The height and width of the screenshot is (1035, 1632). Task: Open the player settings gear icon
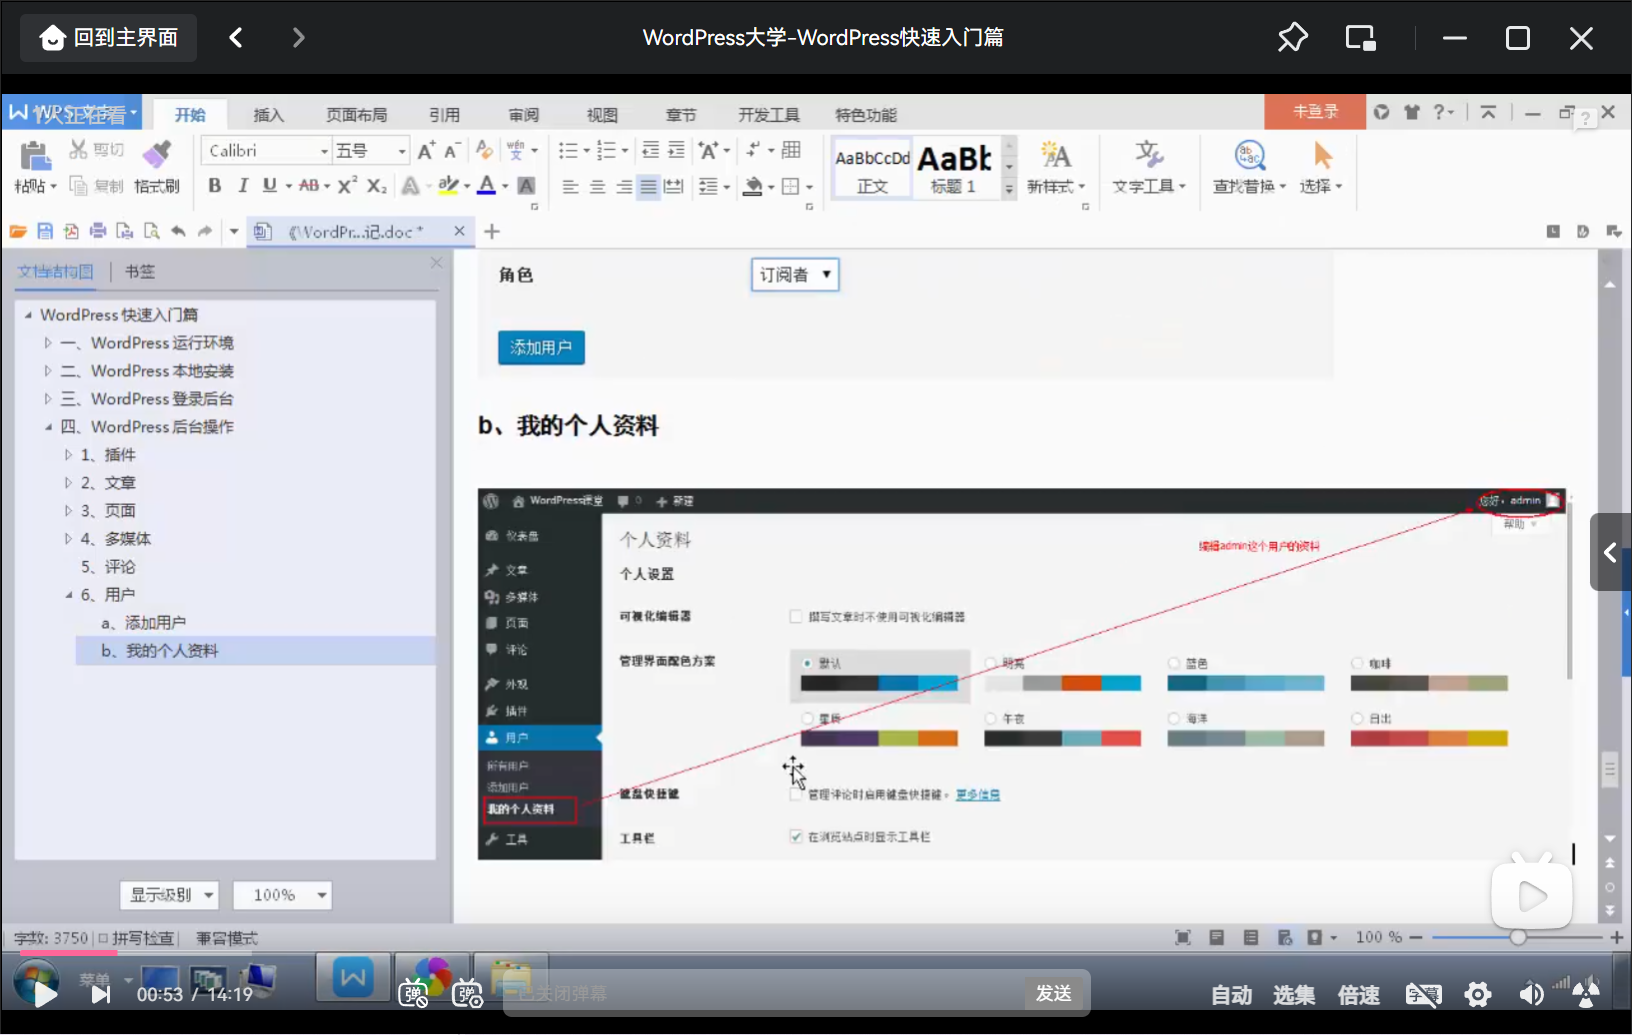tap(1477, 995)
